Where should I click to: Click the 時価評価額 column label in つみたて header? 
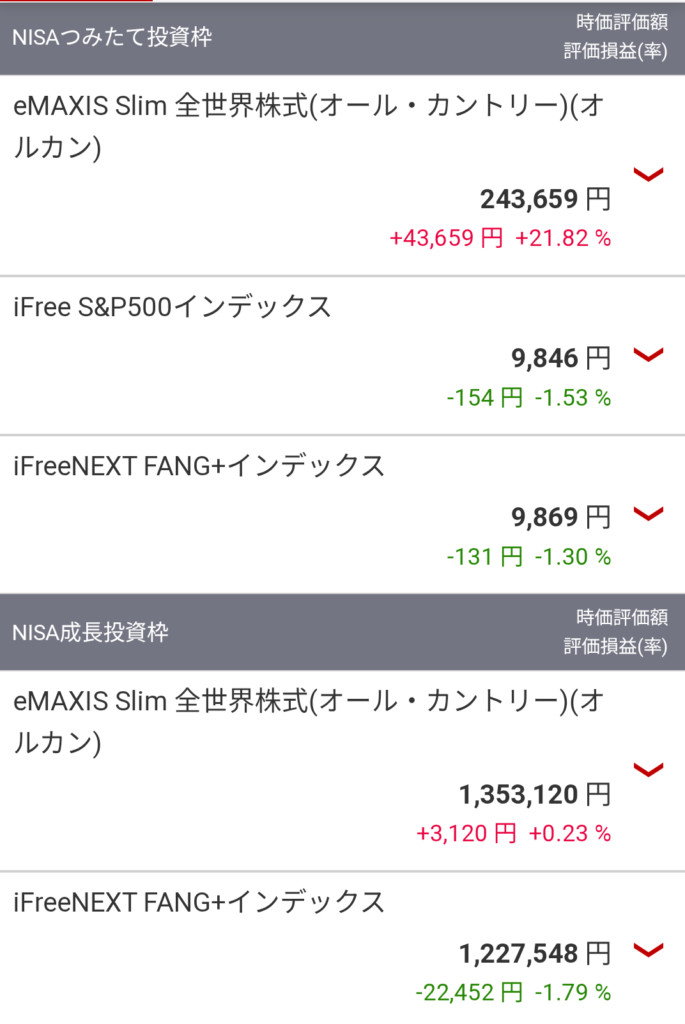[622, 23]
